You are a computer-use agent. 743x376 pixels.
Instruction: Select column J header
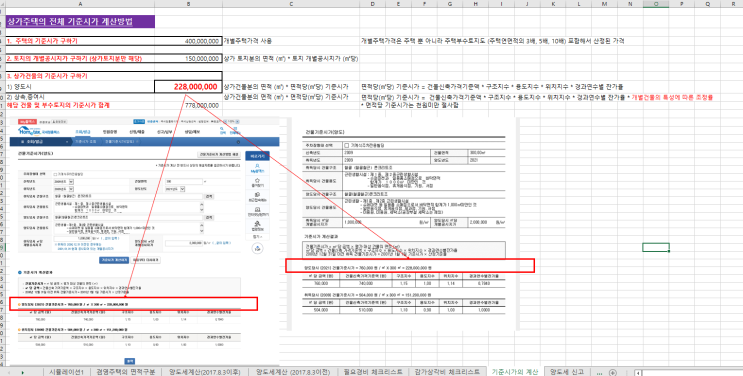point(527,4)
